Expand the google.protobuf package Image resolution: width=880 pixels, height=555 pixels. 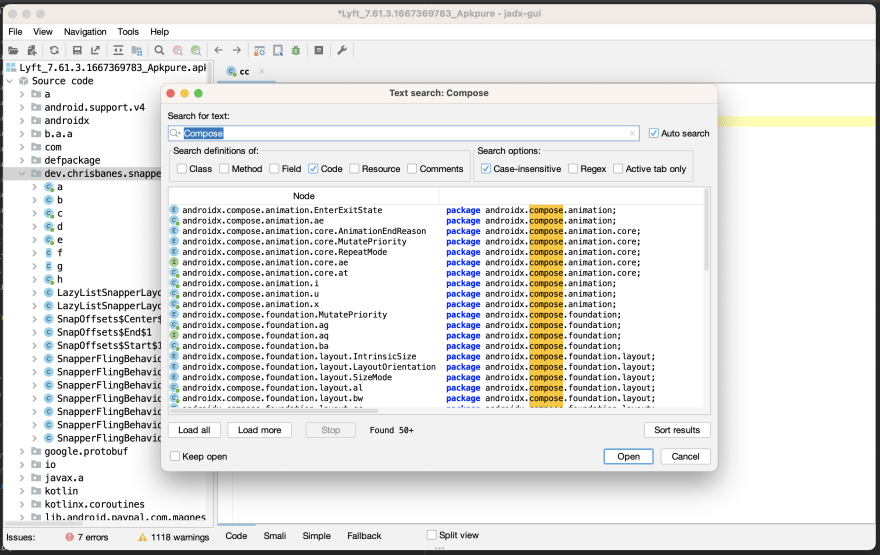22,451
